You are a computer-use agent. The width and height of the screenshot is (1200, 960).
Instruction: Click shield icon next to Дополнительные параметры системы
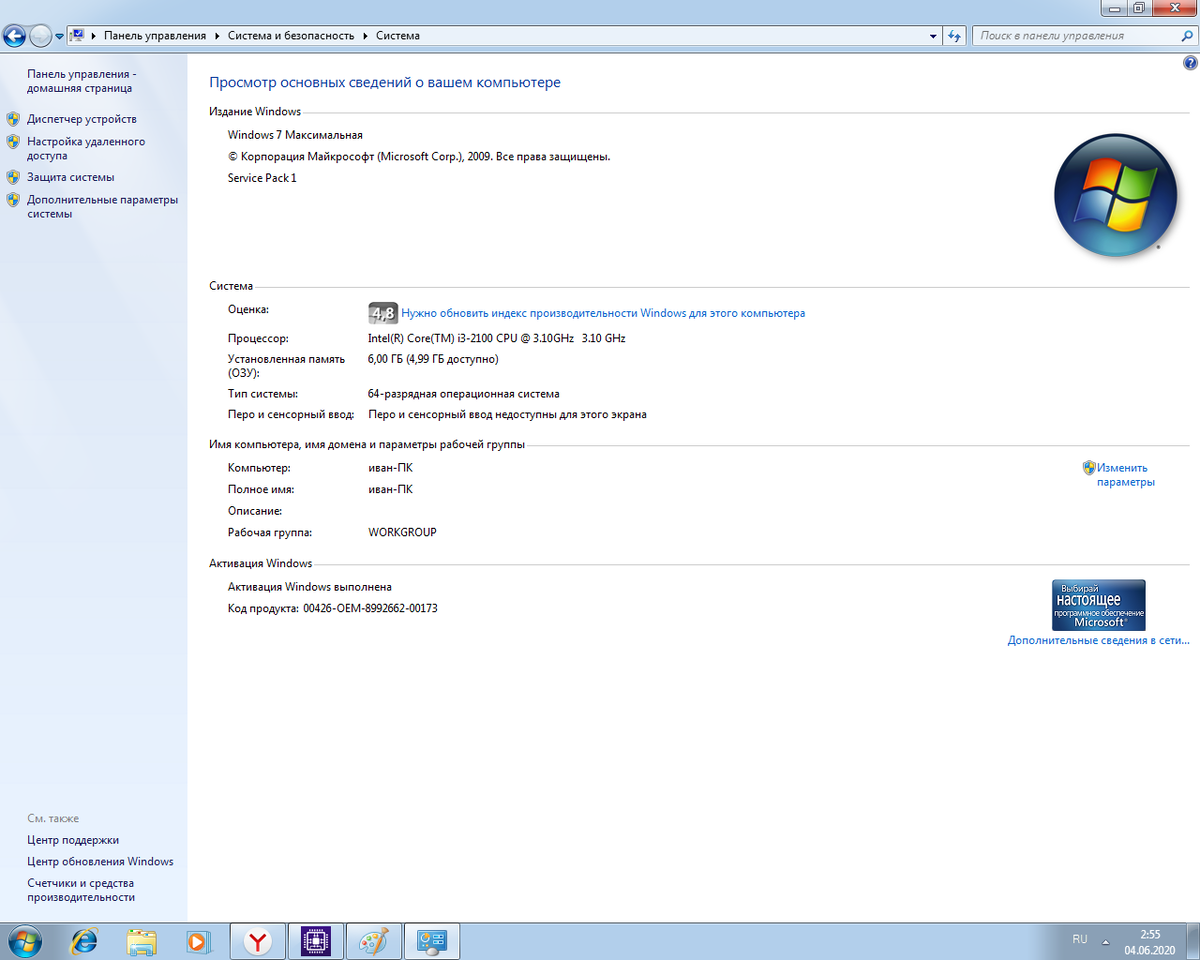(13, 199)
